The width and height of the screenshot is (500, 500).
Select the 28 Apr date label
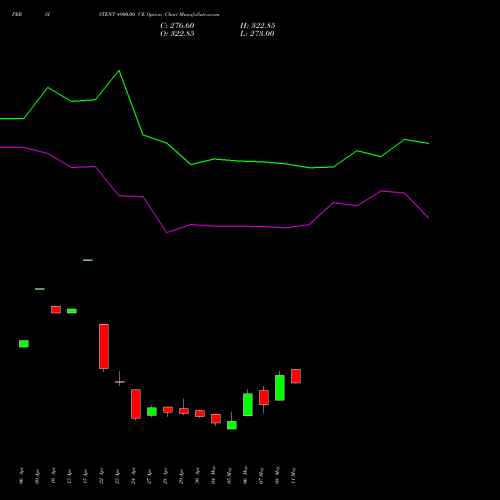pyautogui.click(x=166, y=476)
